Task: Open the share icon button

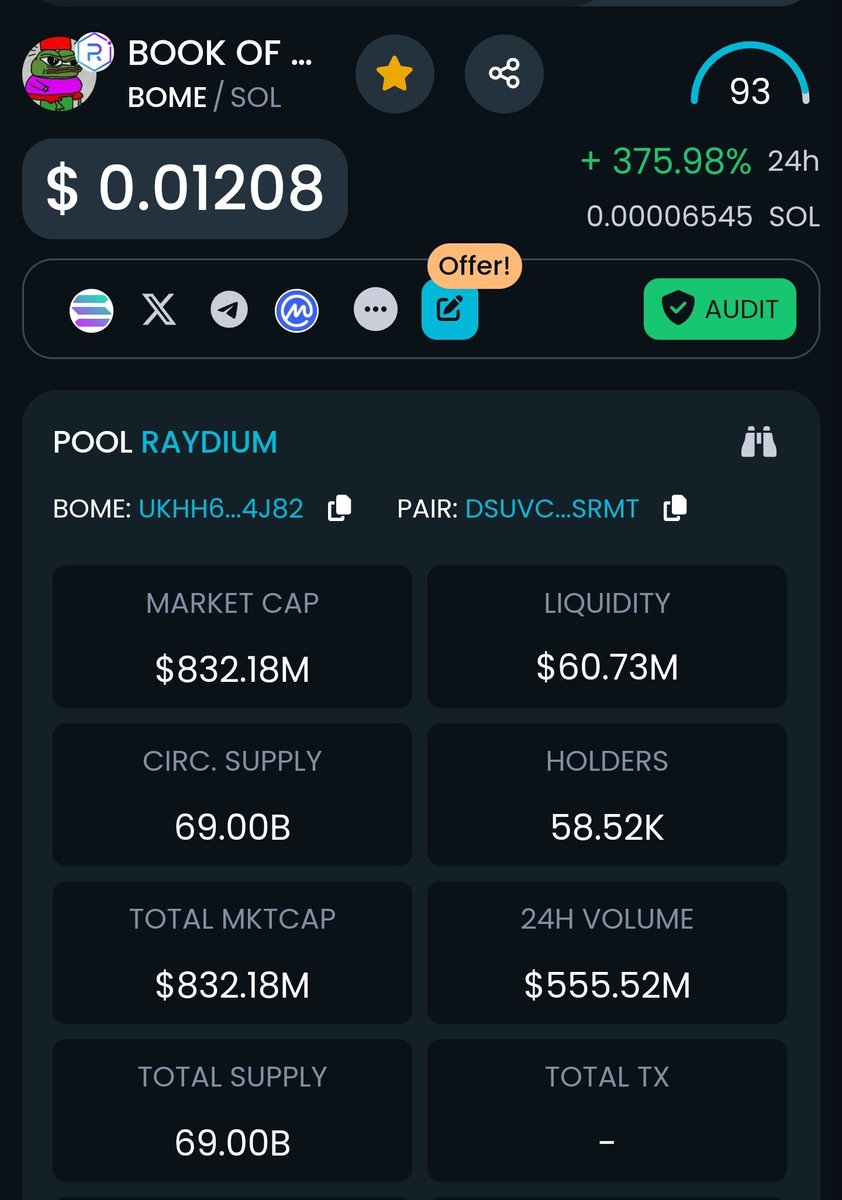Action: [504, 74]
